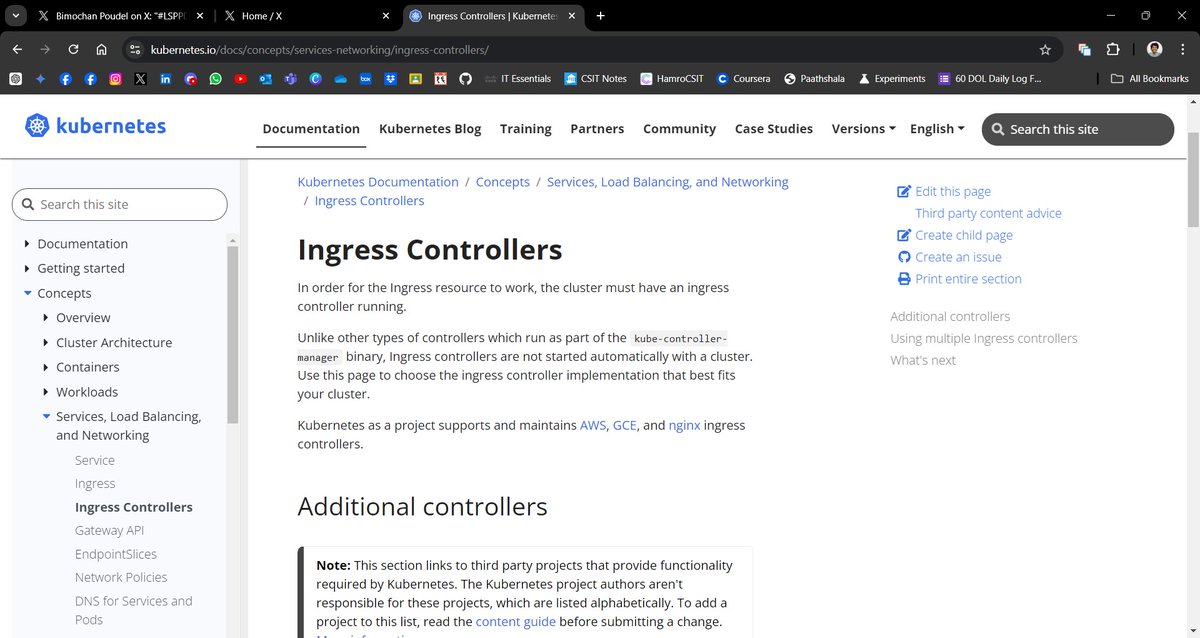Open the GitHub bookmark icon
The height and width of the screenshot is (638, 1200).
(x=465, y=79)
